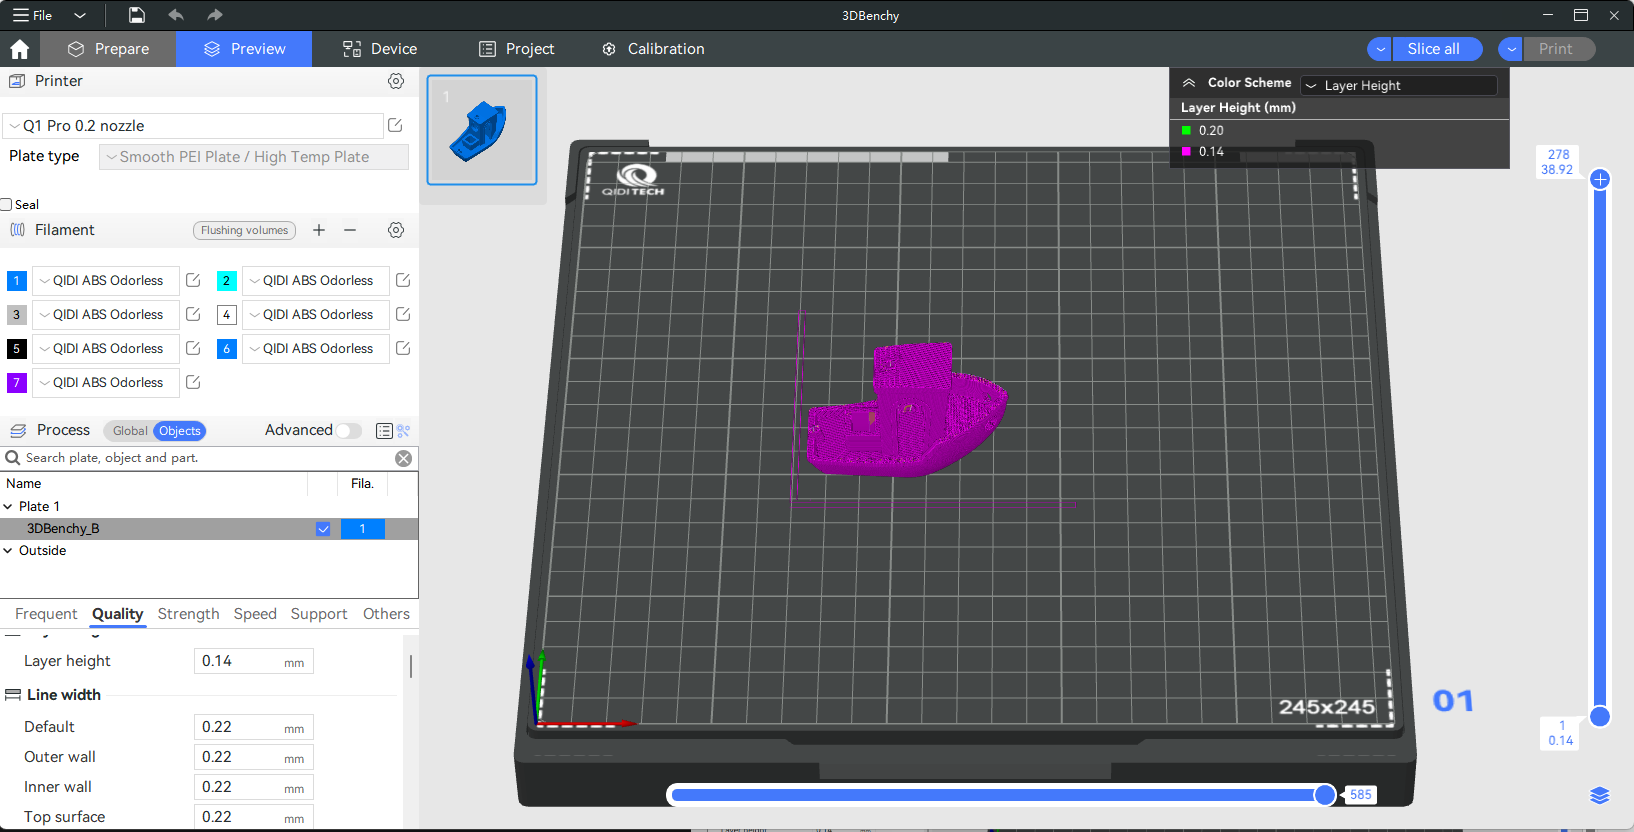Click the process settings icon beside Advanced
Viewport: 1634px width, 832px height.
click(404, 431)
